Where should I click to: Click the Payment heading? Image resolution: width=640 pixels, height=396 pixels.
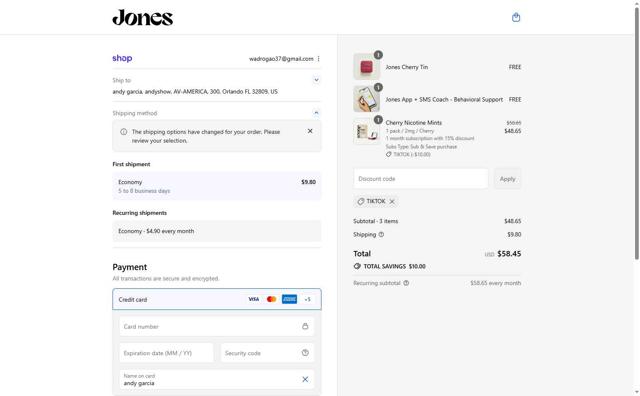coord(130,267)
